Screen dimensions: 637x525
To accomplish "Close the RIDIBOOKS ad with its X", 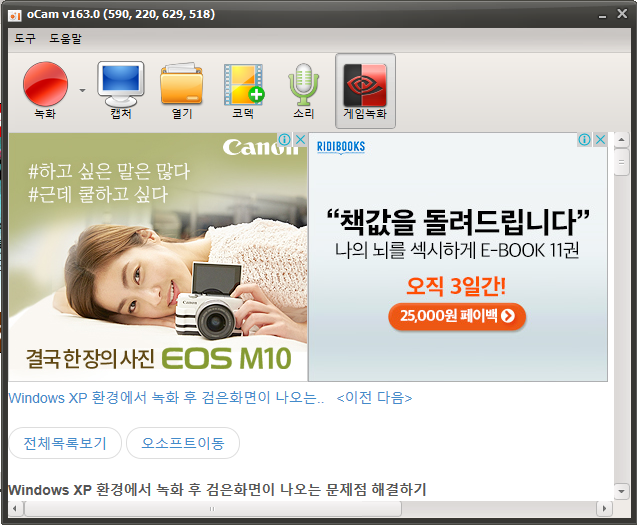I will (x=600, y=140).
